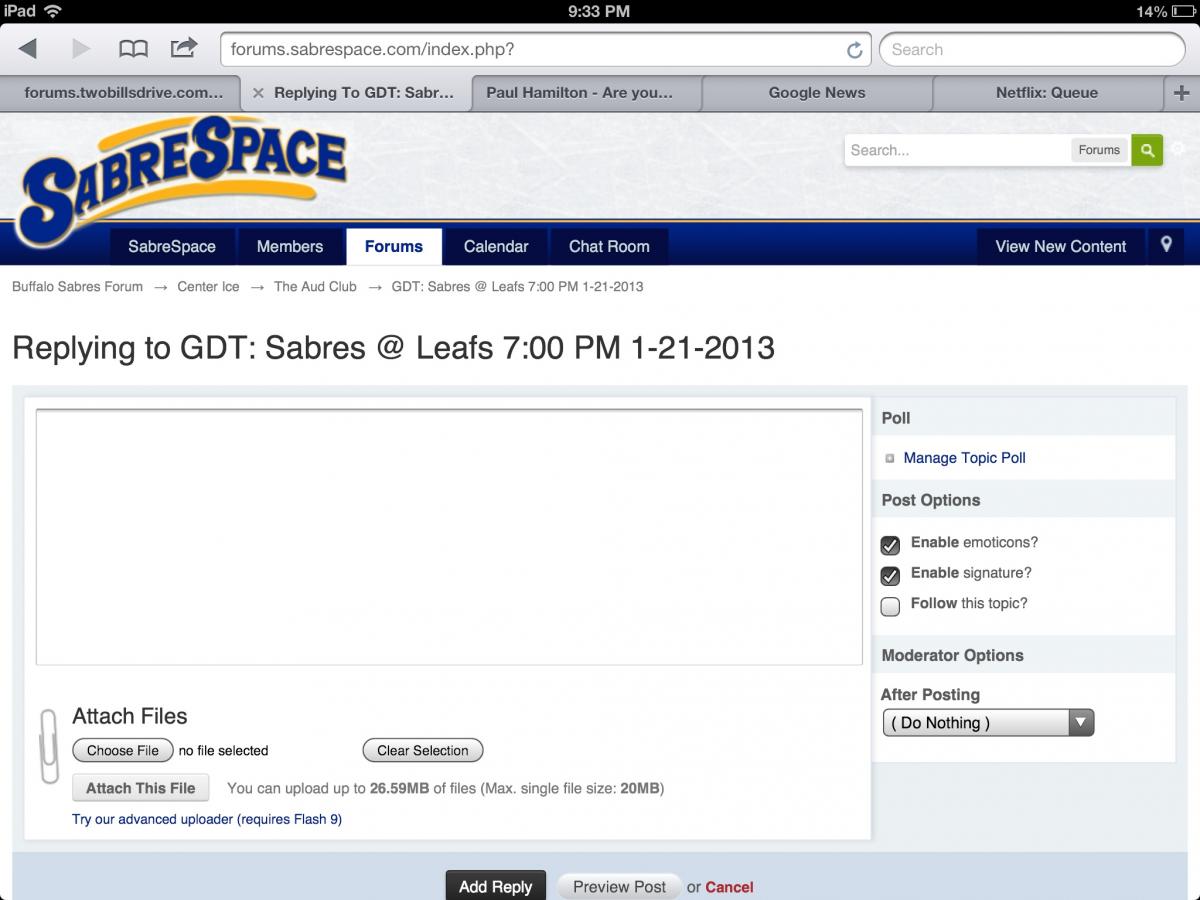Open the SabreSpace nav item
Image resolution: width=1200 pixels, height=900 pixels.
coord(172,246)
